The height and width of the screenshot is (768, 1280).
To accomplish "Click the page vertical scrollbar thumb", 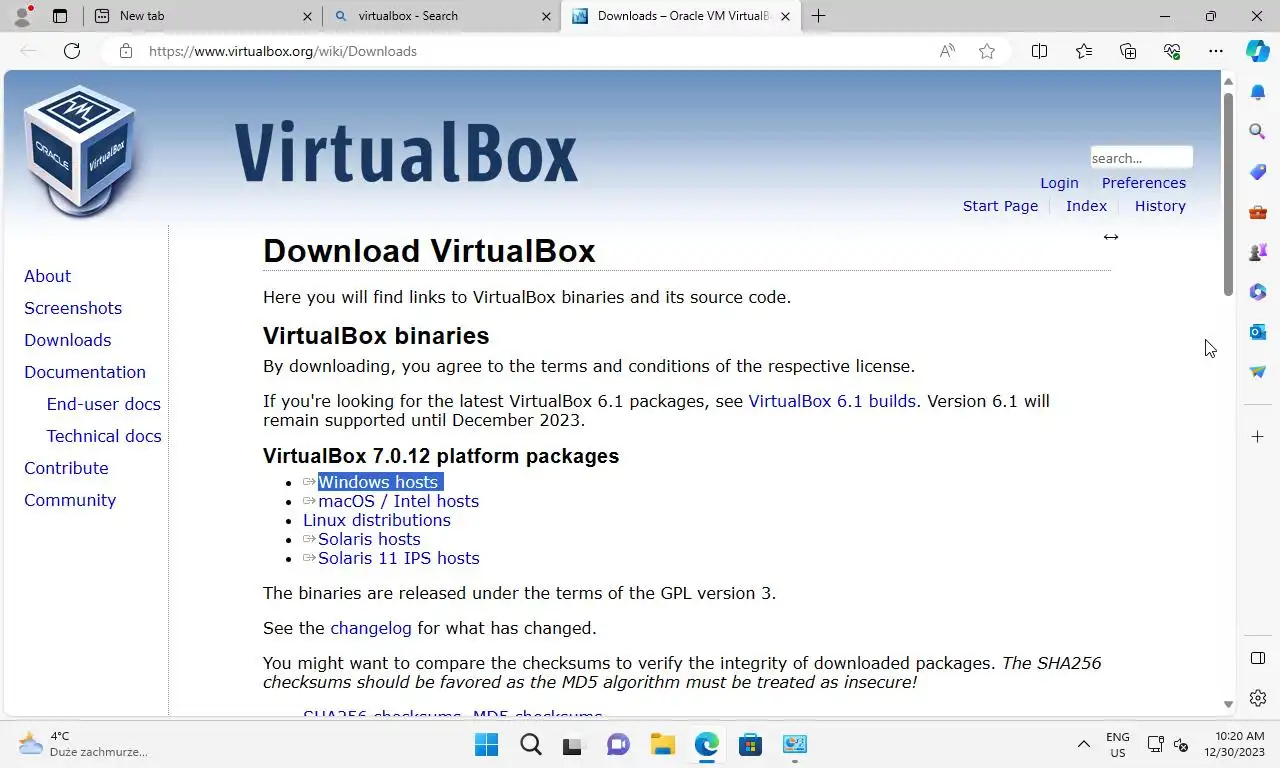I will [1228, 195].
